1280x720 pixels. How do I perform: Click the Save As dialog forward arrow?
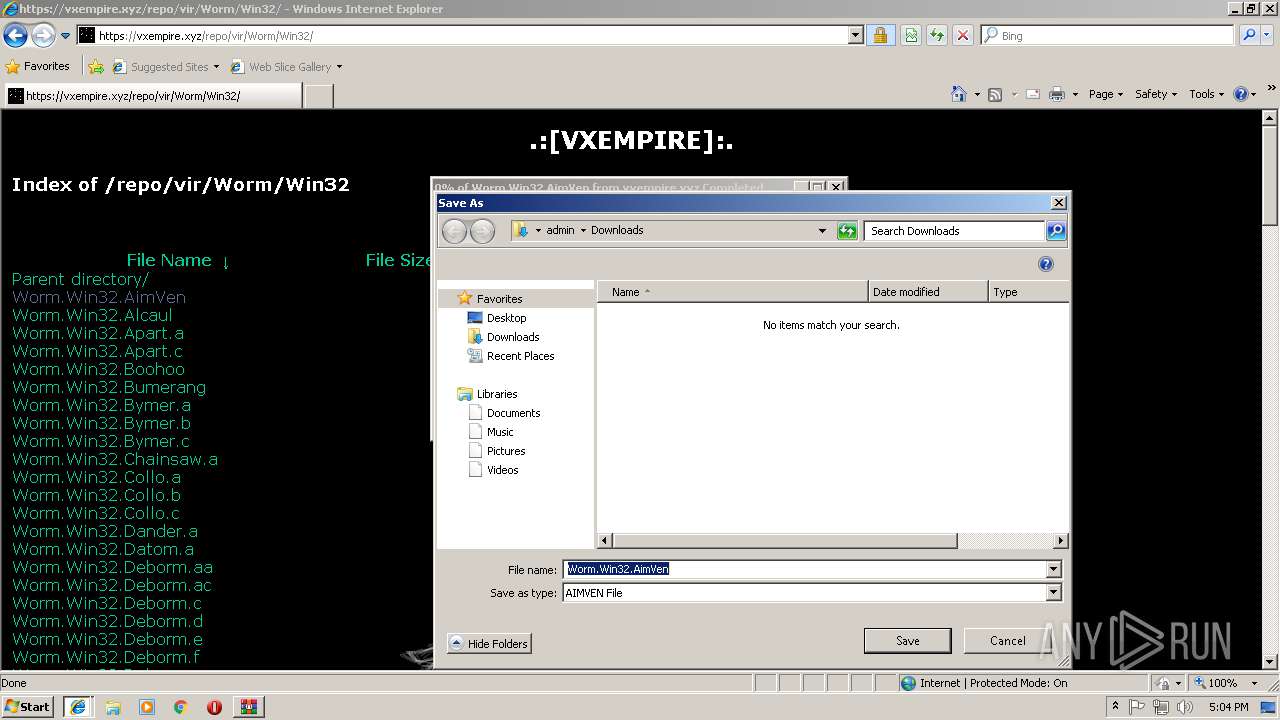[x=482, y=231]
